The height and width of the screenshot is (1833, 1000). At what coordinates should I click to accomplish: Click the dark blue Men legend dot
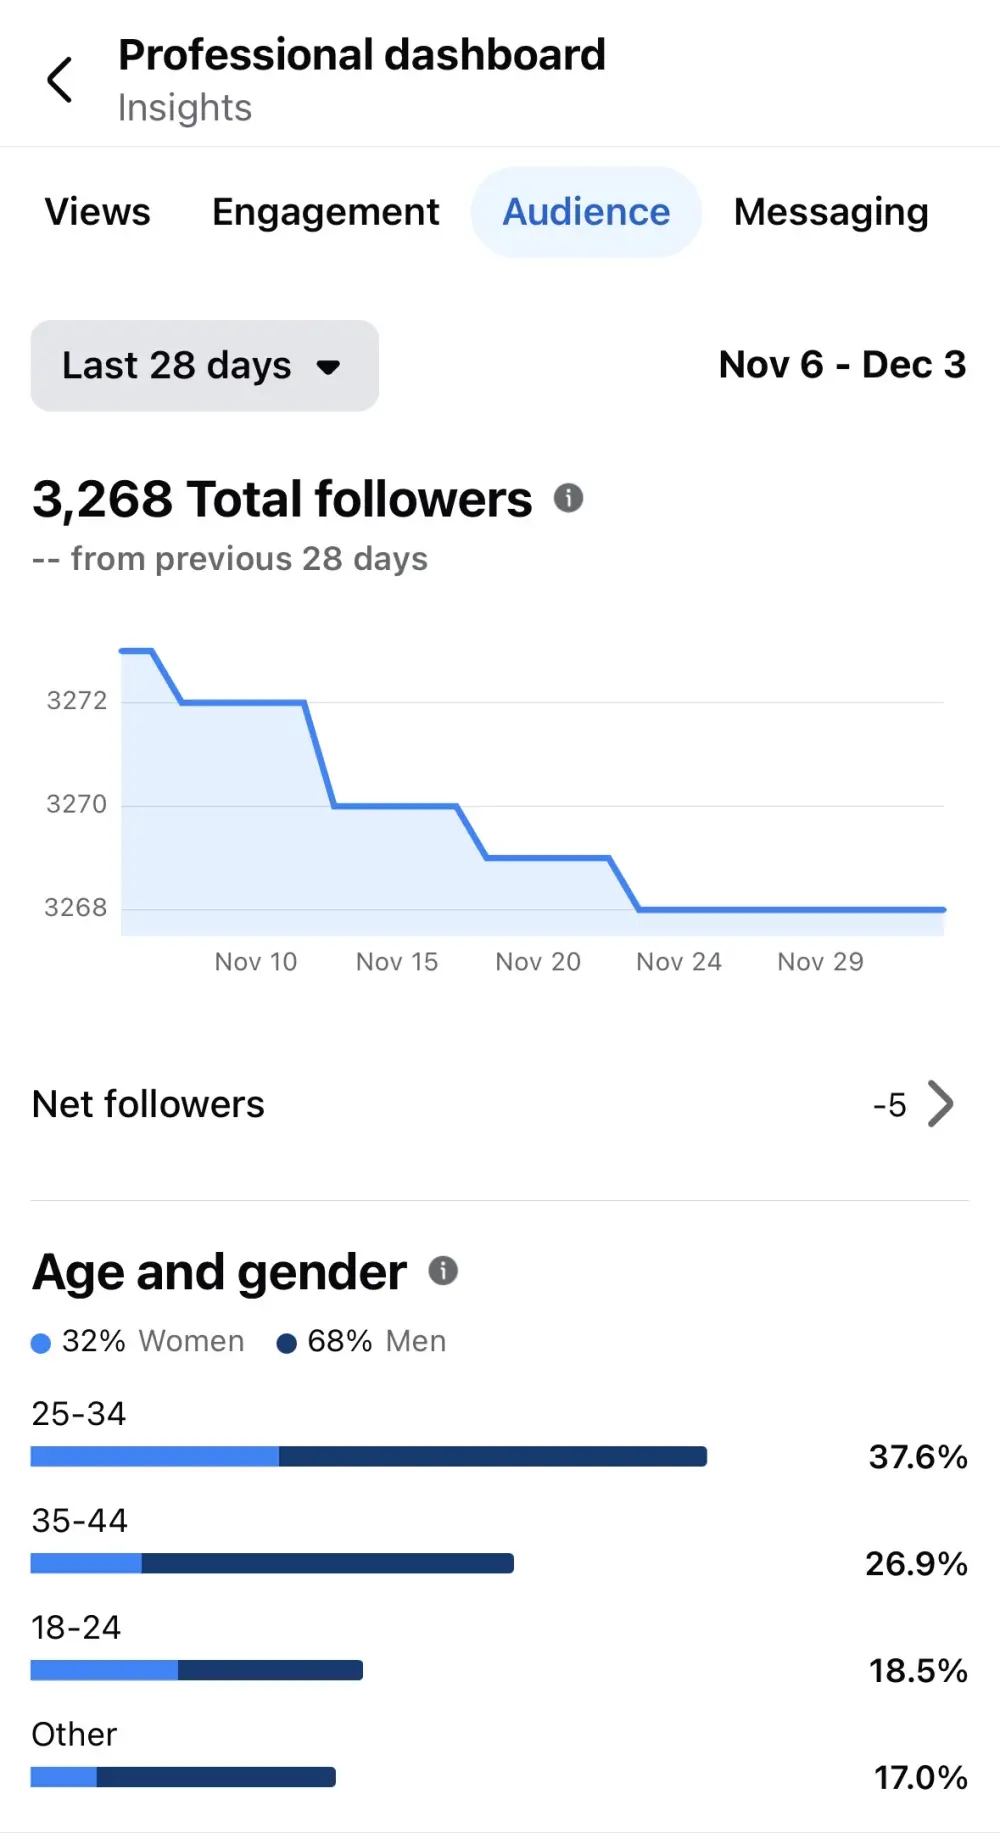pyautogui.click(x=286, y=1343)
